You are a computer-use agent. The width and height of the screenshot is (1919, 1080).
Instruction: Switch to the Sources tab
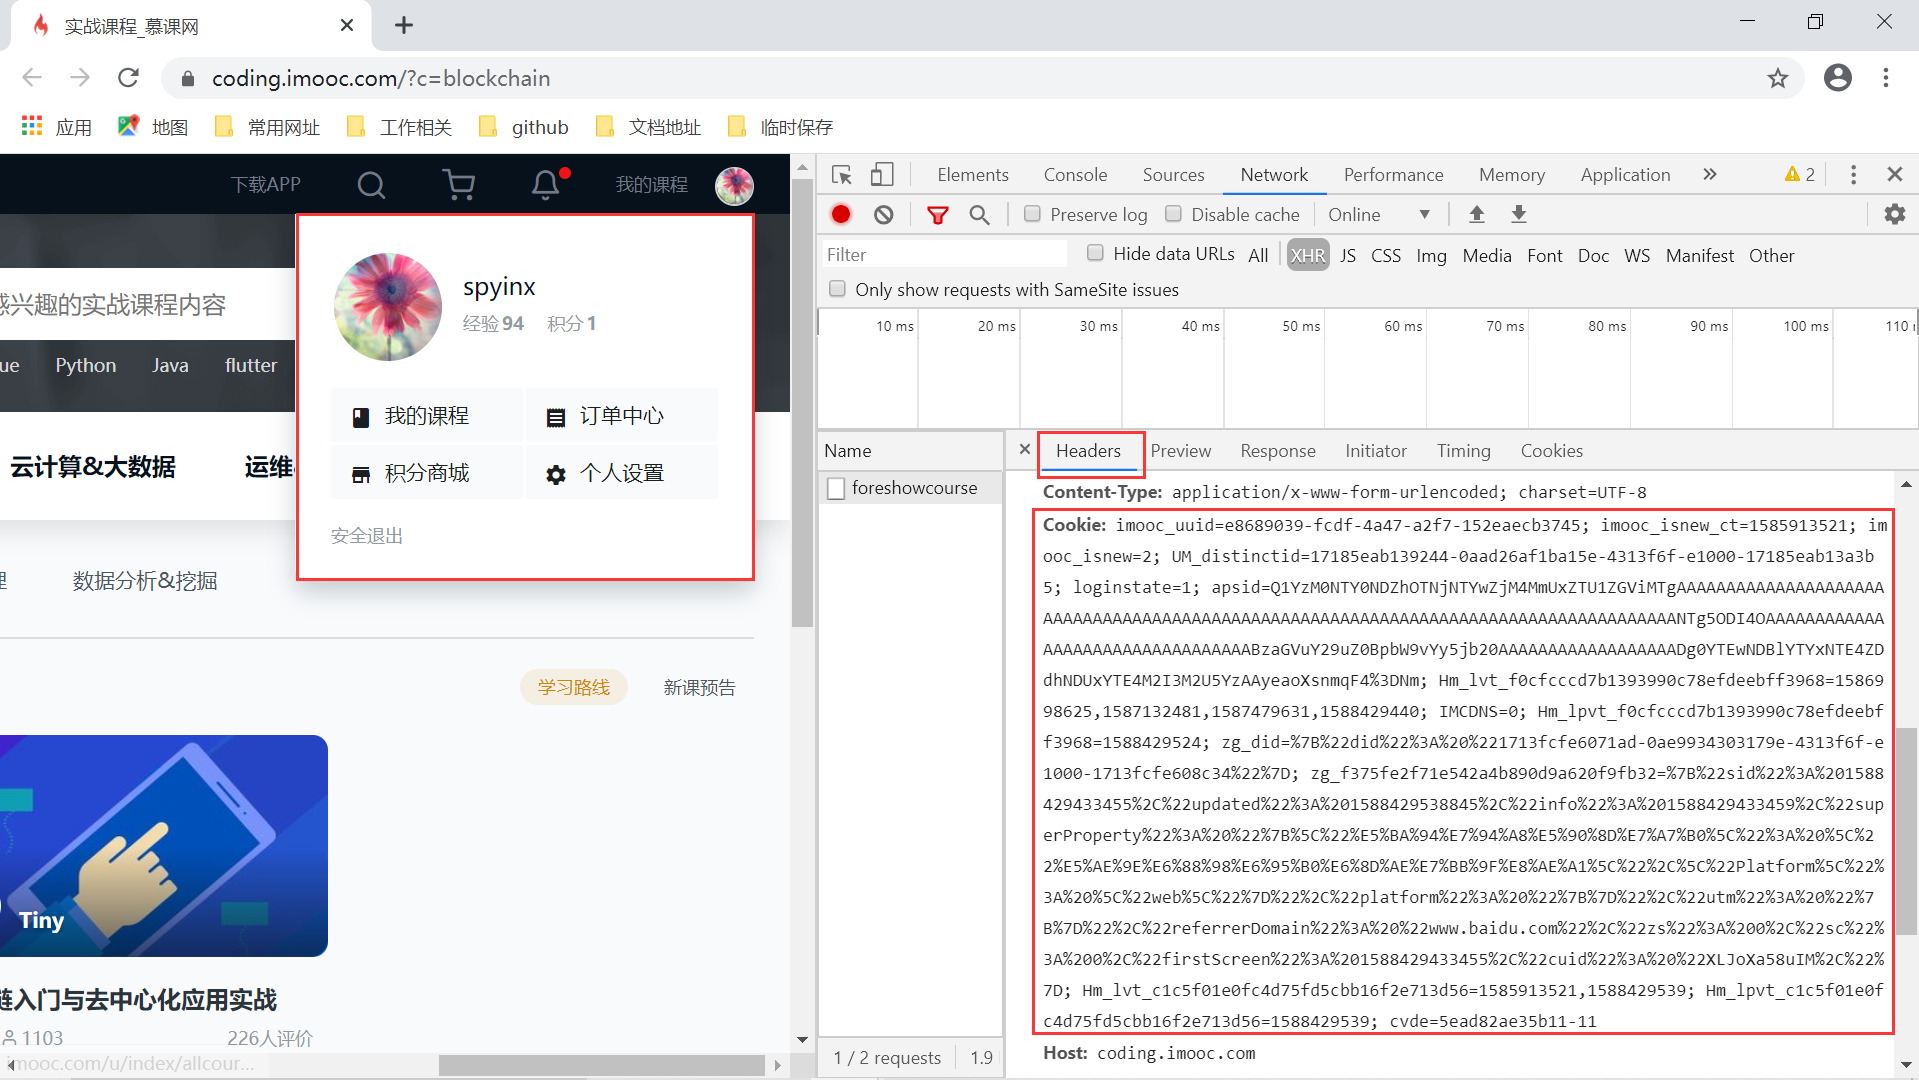[x=1173, y=175]
